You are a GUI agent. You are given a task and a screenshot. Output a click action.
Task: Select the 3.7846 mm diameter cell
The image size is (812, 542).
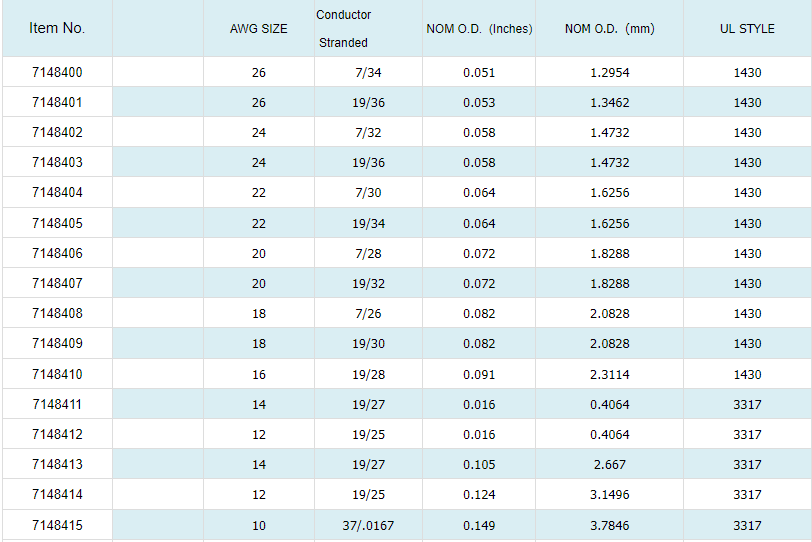[x=609, y=526]
